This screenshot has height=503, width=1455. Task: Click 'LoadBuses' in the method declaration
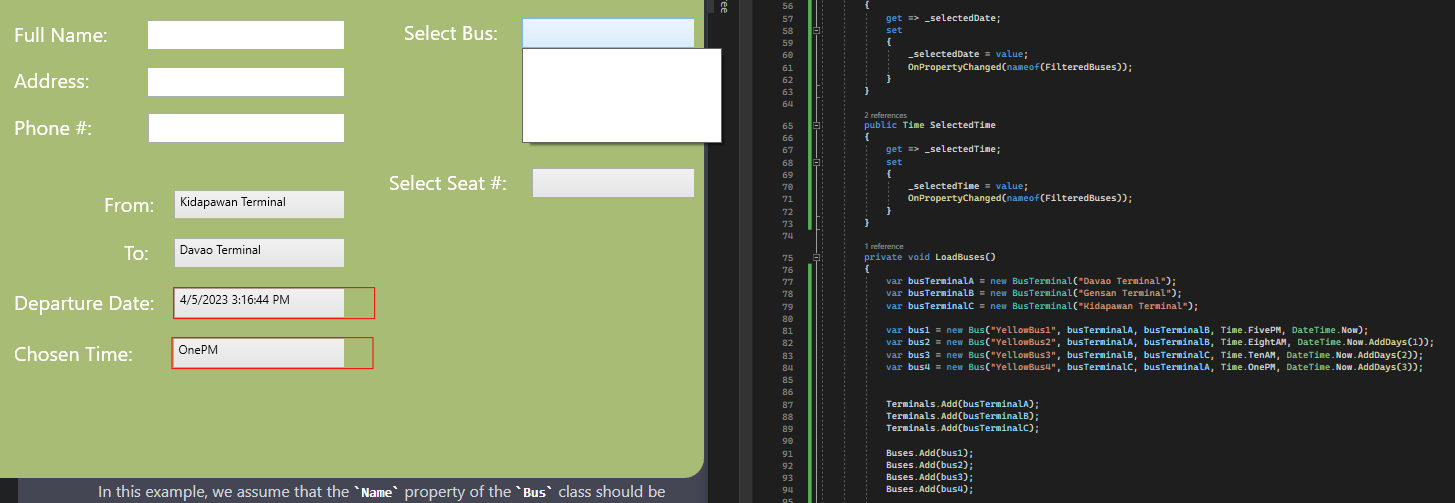click(958, 258)
